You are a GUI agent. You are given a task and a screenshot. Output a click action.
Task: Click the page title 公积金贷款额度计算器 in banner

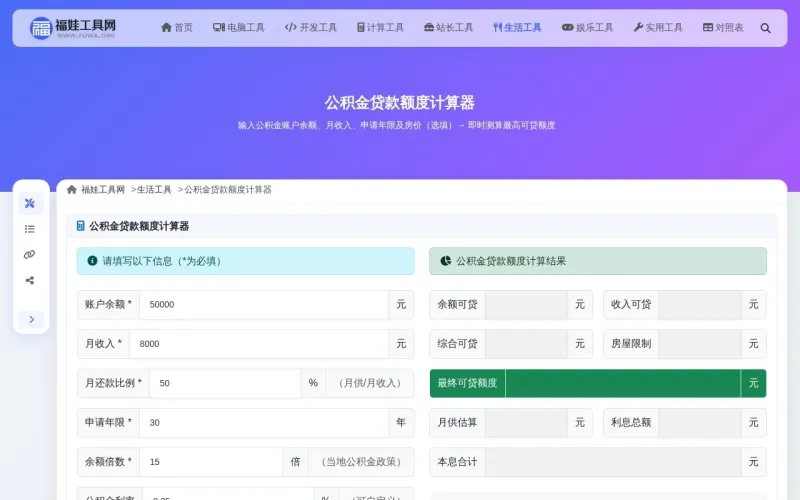point(400,103)
